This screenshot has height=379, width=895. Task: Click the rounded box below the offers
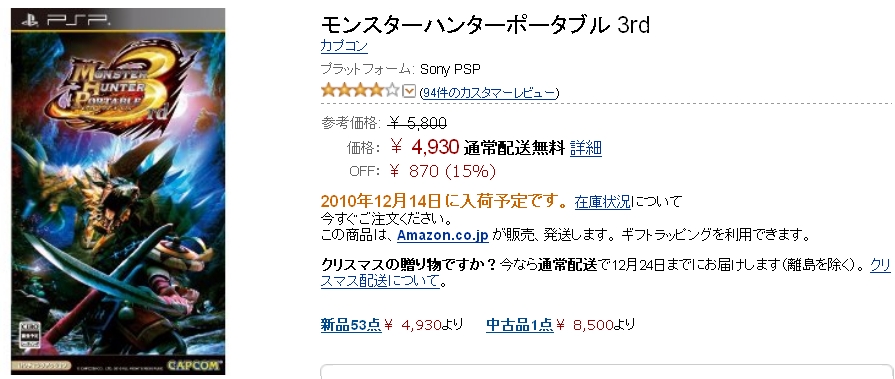pos(605,372)
